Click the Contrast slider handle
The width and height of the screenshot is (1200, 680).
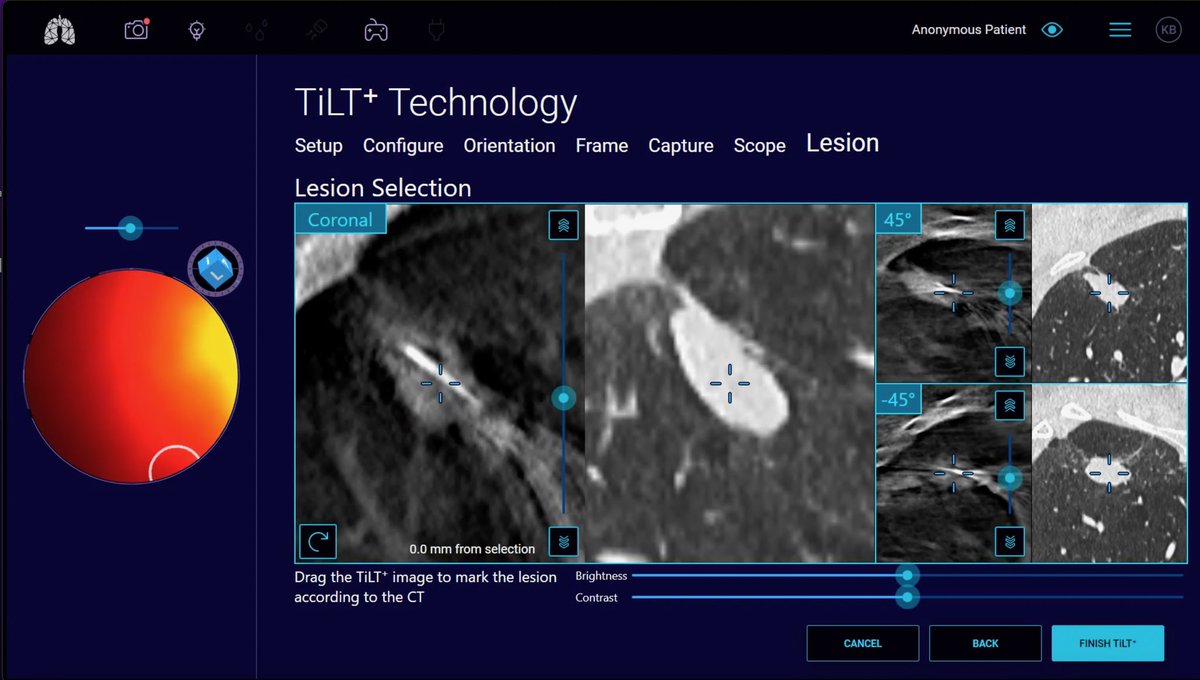point(907,597)
